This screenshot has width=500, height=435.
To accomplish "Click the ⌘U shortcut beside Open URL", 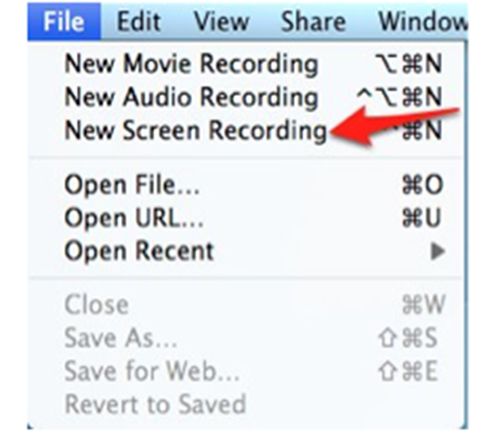I will tap(422, 218).
